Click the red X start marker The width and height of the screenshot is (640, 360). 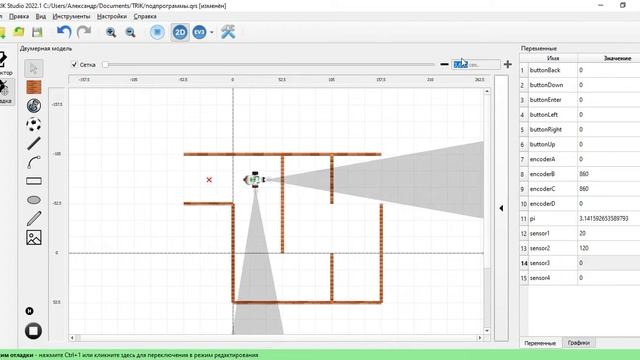click(209, 180)
